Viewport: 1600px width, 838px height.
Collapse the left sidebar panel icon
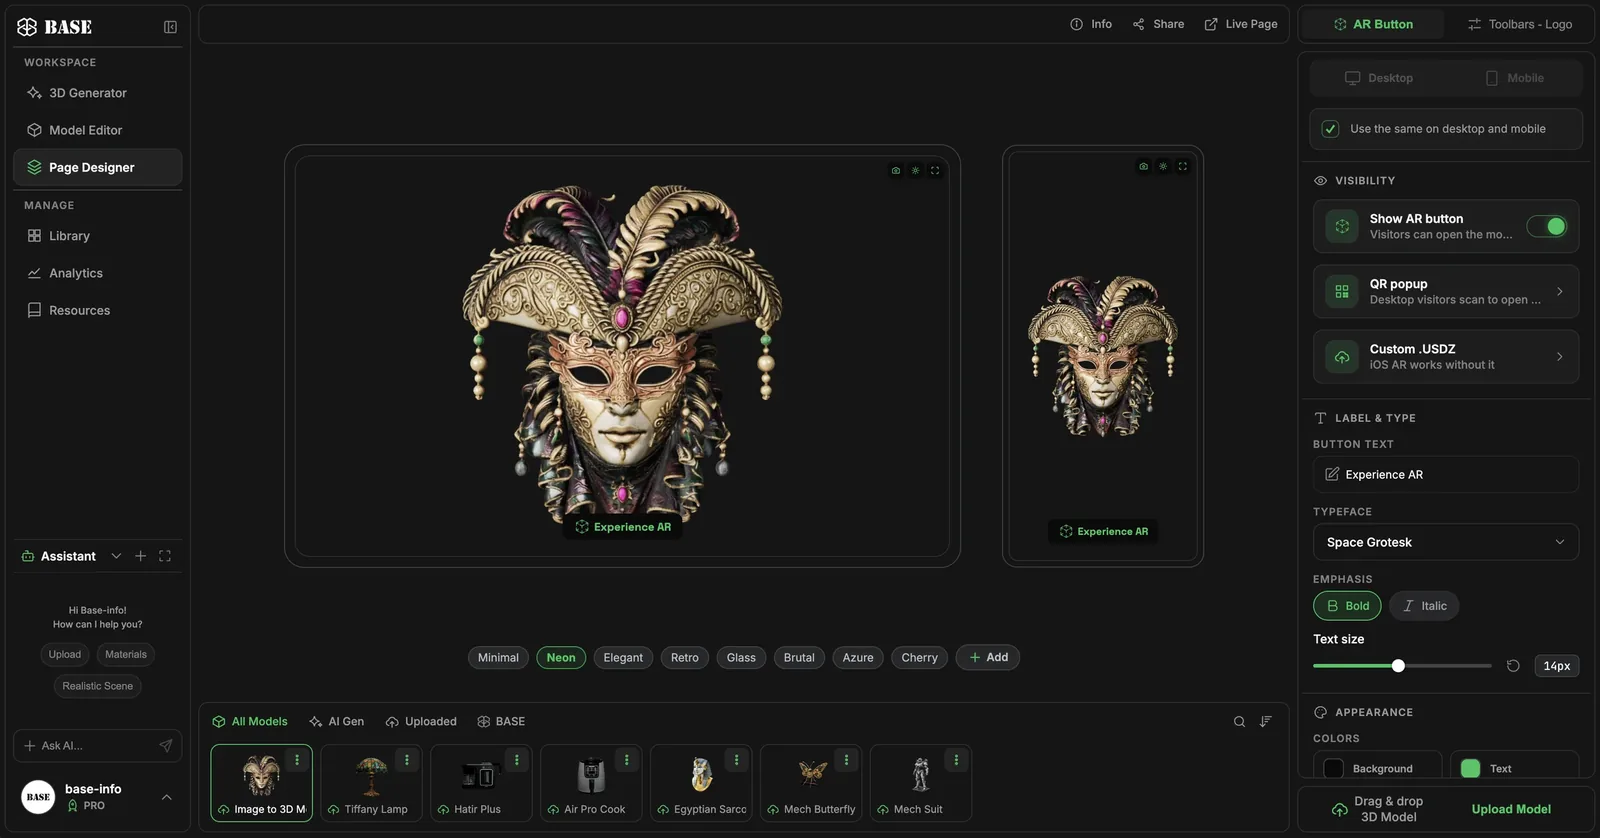(170, 27)
